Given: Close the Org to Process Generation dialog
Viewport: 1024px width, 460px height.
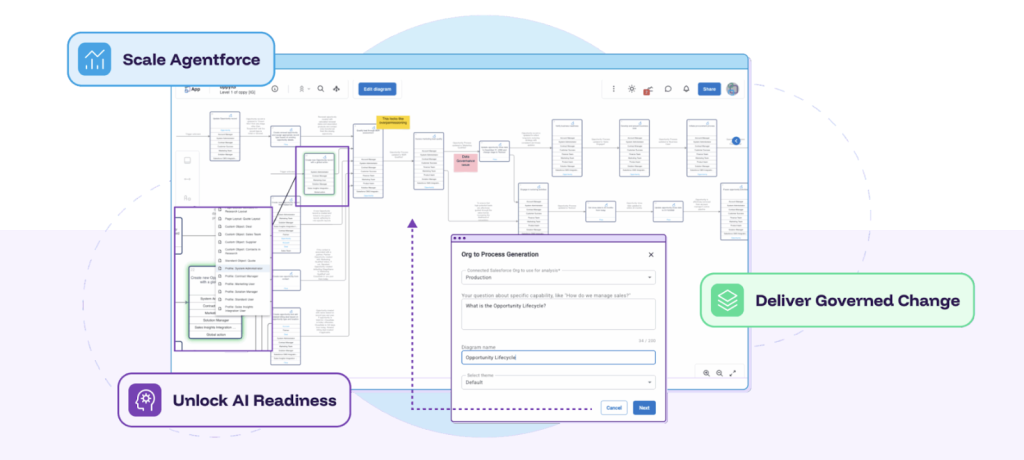Looking at the screenshot, I should click(x=650, y=255).
